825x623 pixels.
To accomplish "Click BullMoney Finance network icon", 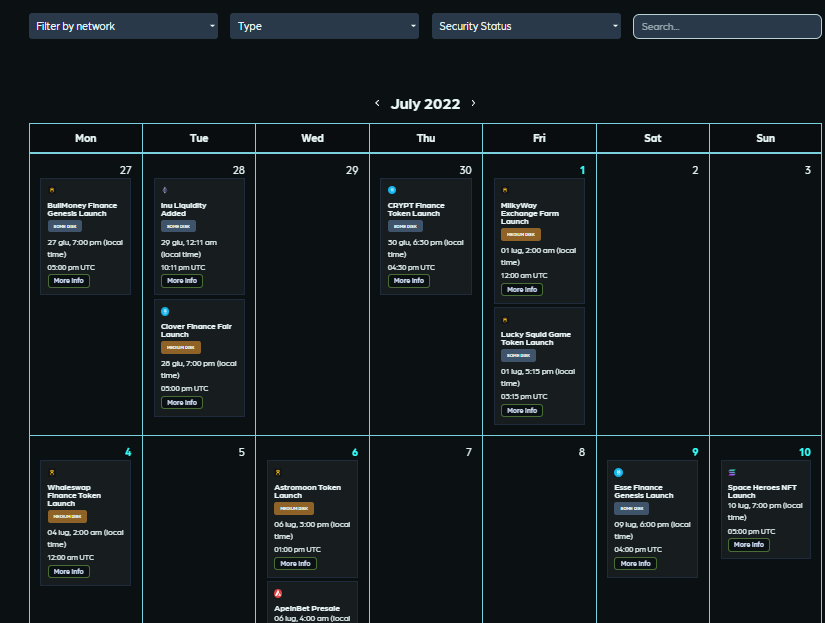I will [x=52, y=190].
